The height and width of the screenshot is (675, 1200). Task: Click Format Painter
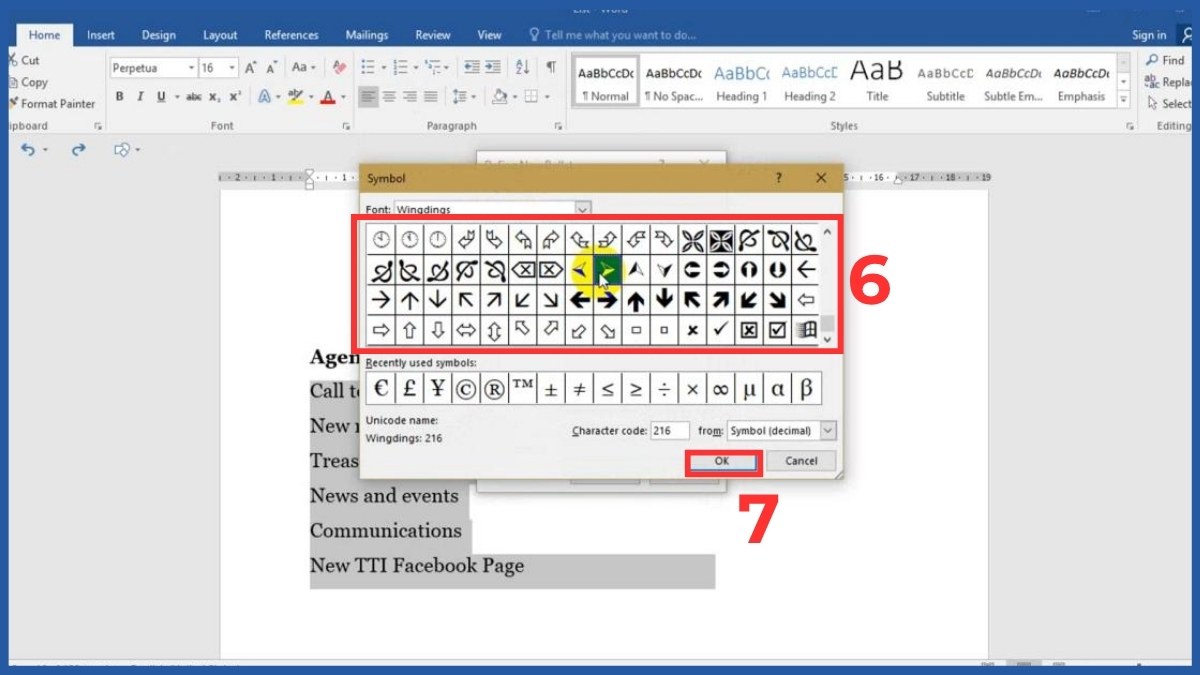51,104
